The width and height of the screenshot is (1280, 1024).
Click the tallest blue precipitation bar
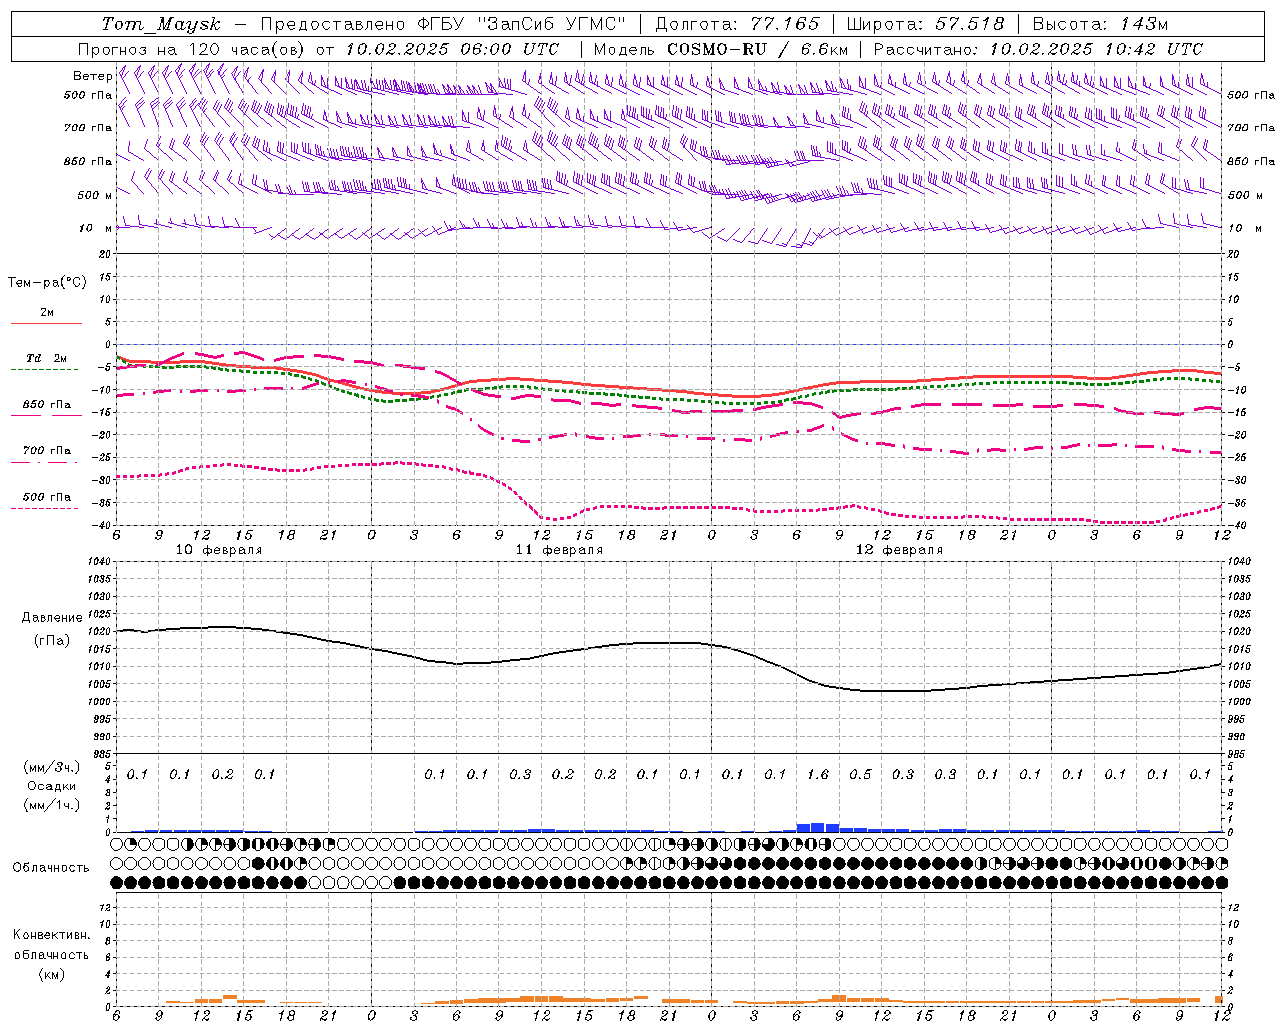[x=818, y=827]
